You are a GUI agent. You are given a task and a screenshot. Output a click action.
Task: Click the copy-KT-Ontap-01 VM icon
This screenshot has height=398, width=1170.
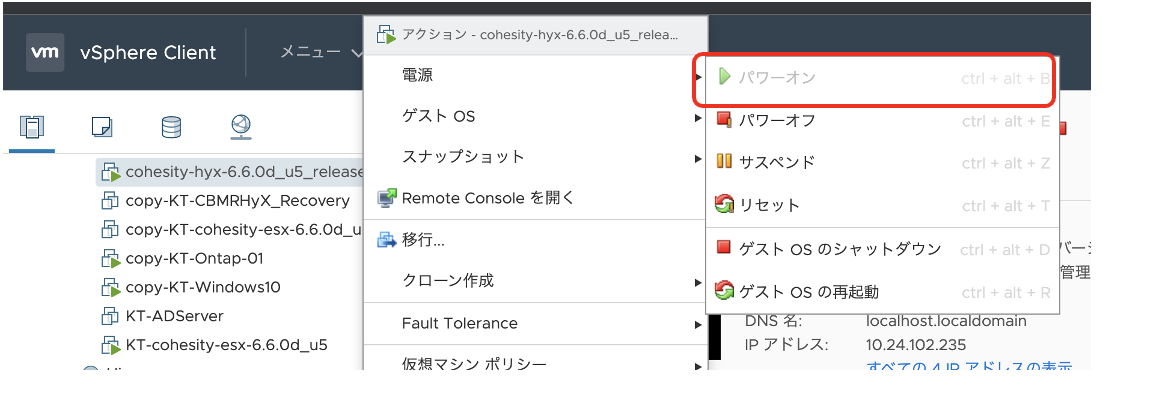(110, 259)
